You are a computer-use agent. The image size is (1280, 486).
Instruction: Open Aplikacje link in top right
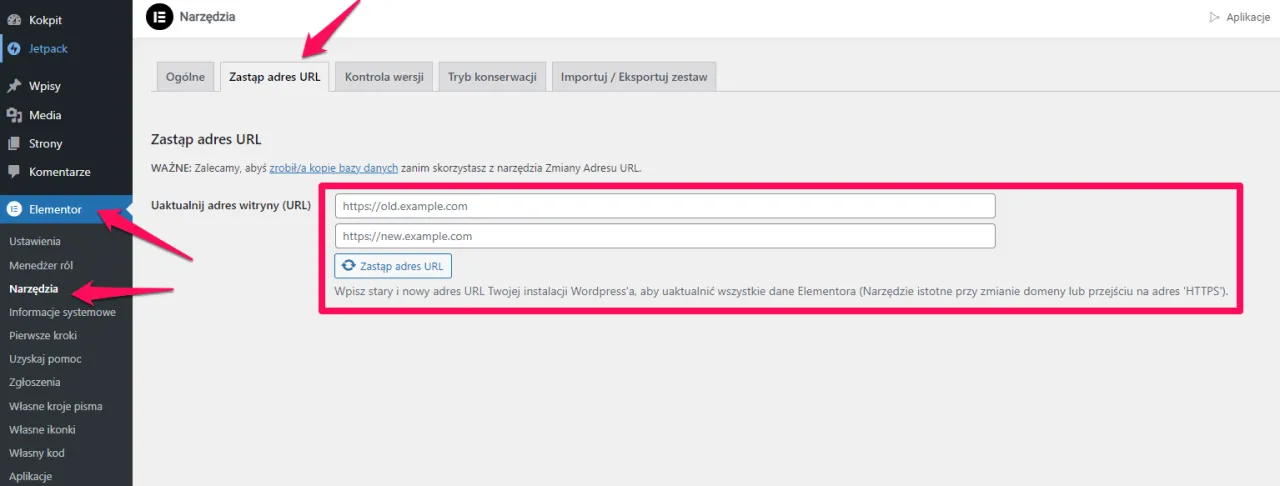coord(1239,17)
